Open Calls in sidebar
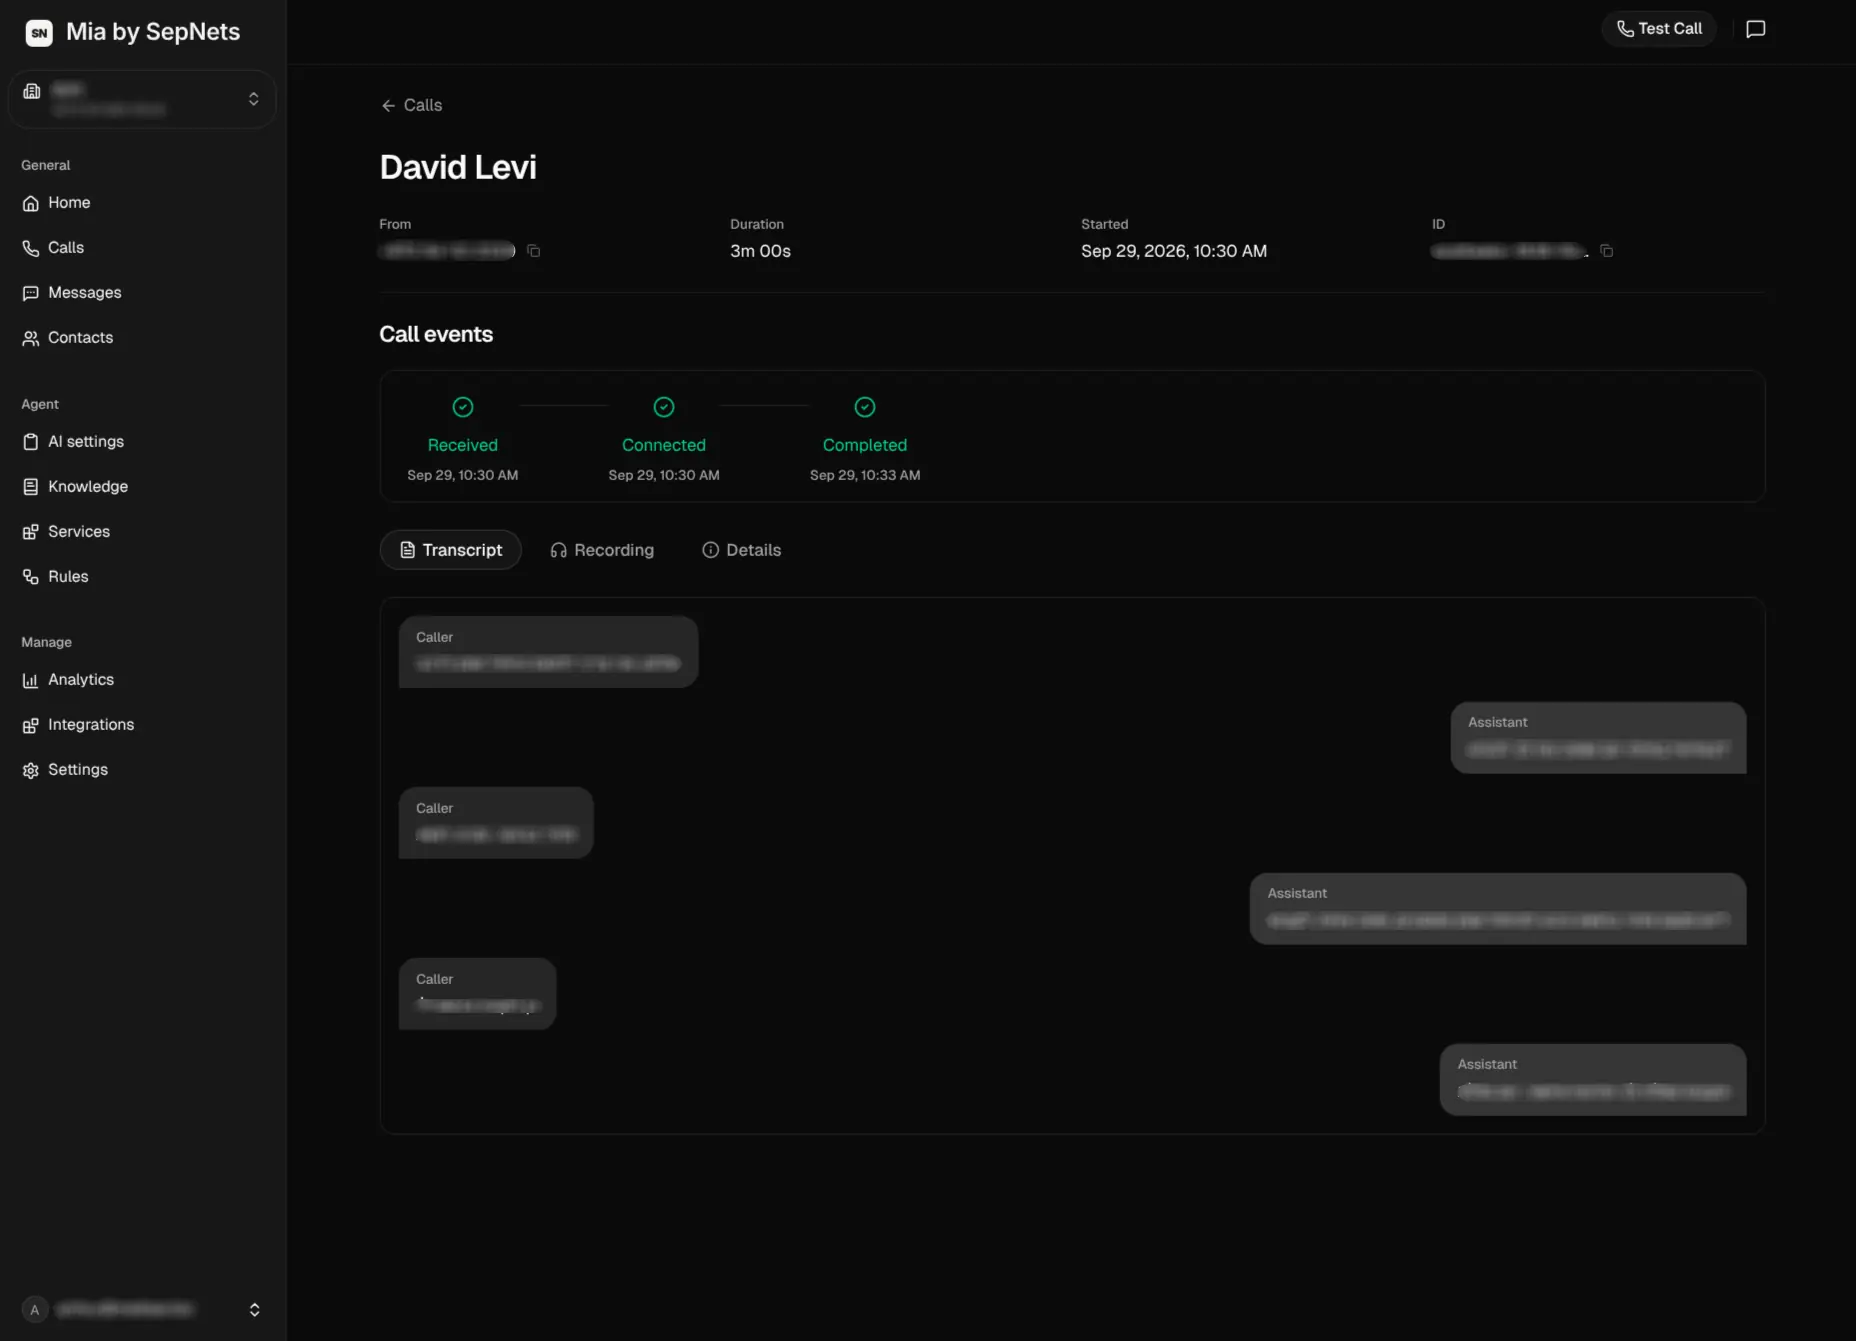Image resolution: width=1856 pixels, height=1341 pixels. pos(66,248)
